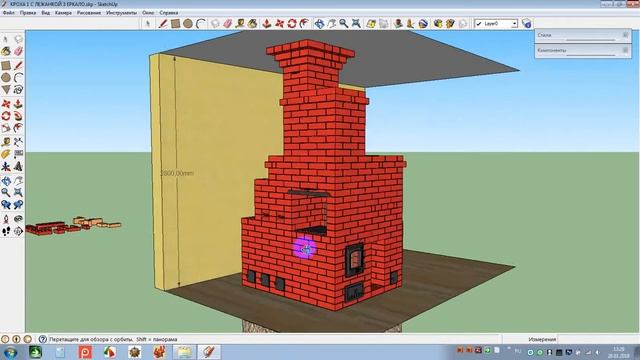This screenshot has height=360, width=640.
Task: Open the Вид menu
Action: [x=45, y=13]
